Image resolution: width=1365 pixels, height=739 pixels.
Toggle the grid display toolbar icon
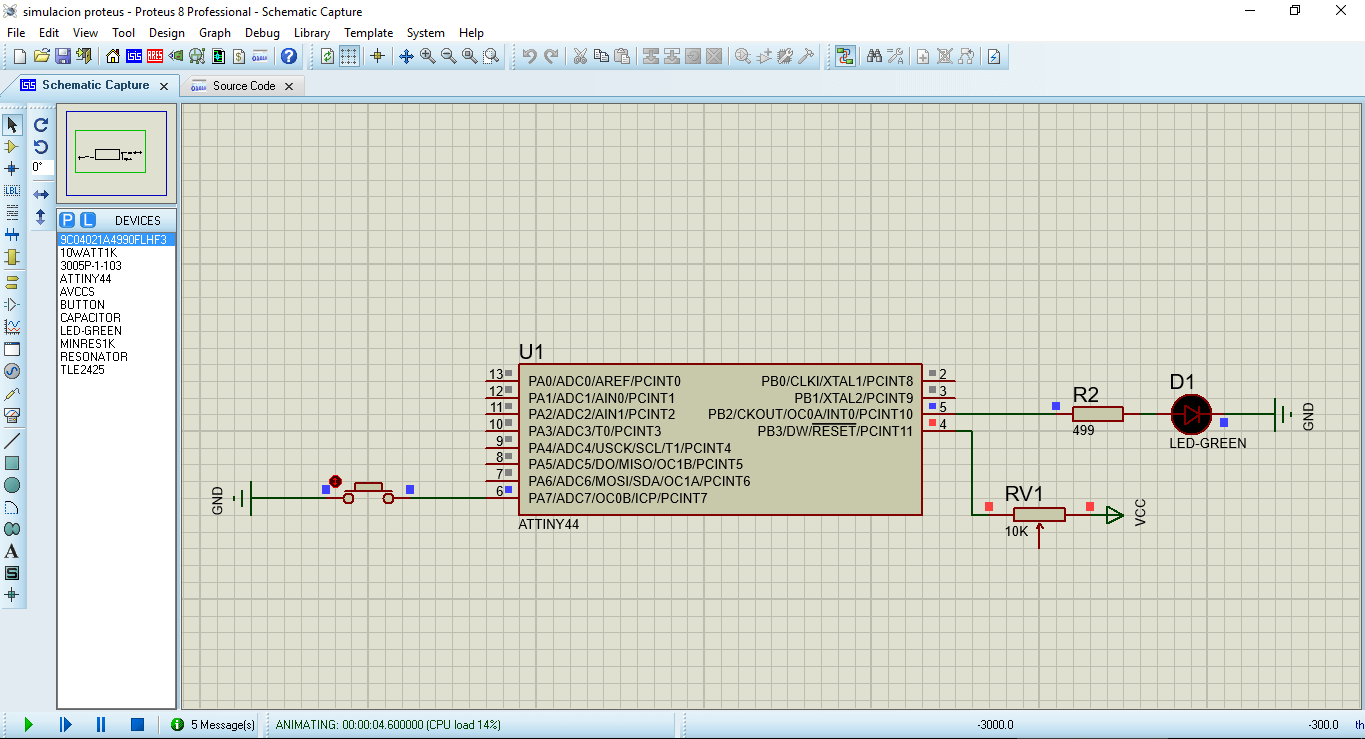tap(349, 56)
